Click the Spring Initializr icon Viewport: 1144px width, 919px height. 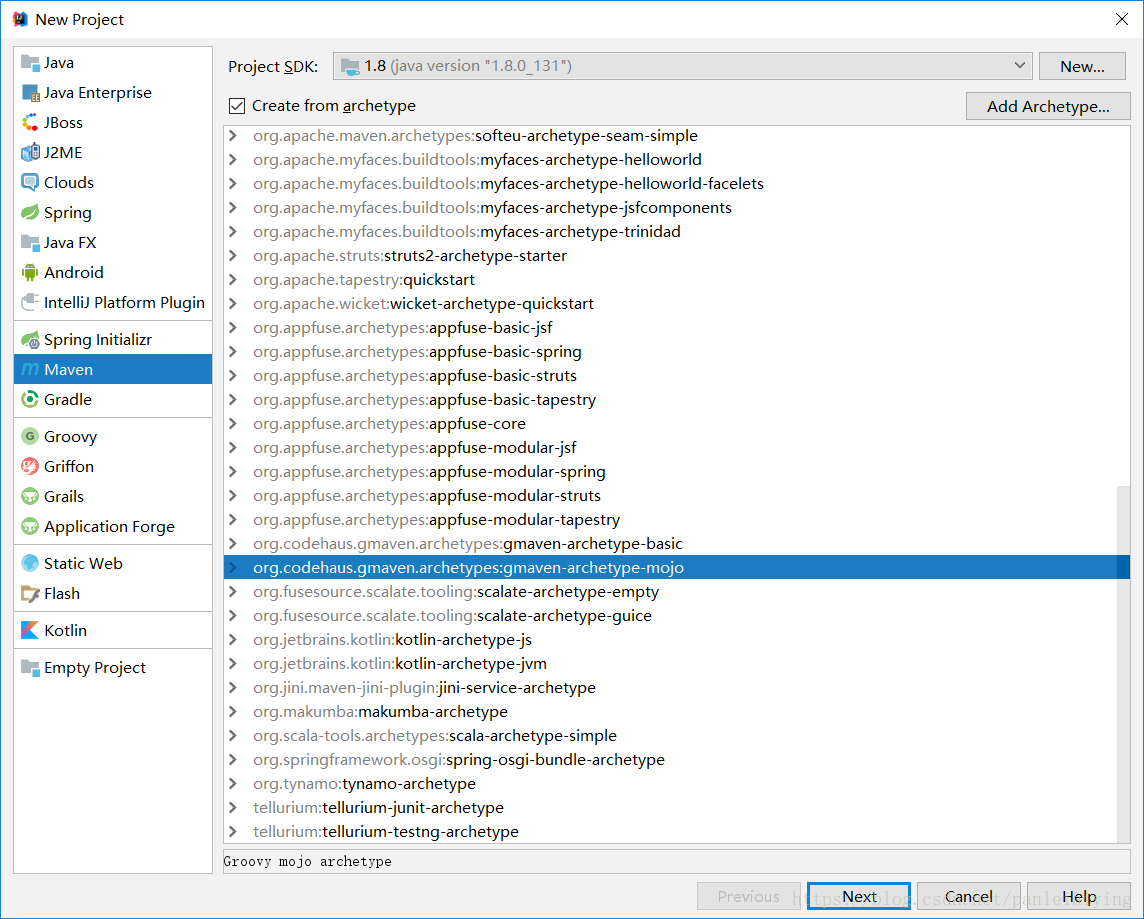pos(30,340)
